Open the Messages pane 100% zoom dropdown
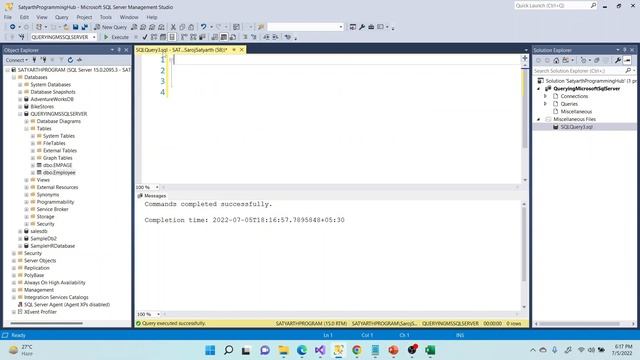Screen dimensions: 640x360 [x=158, y=314]
